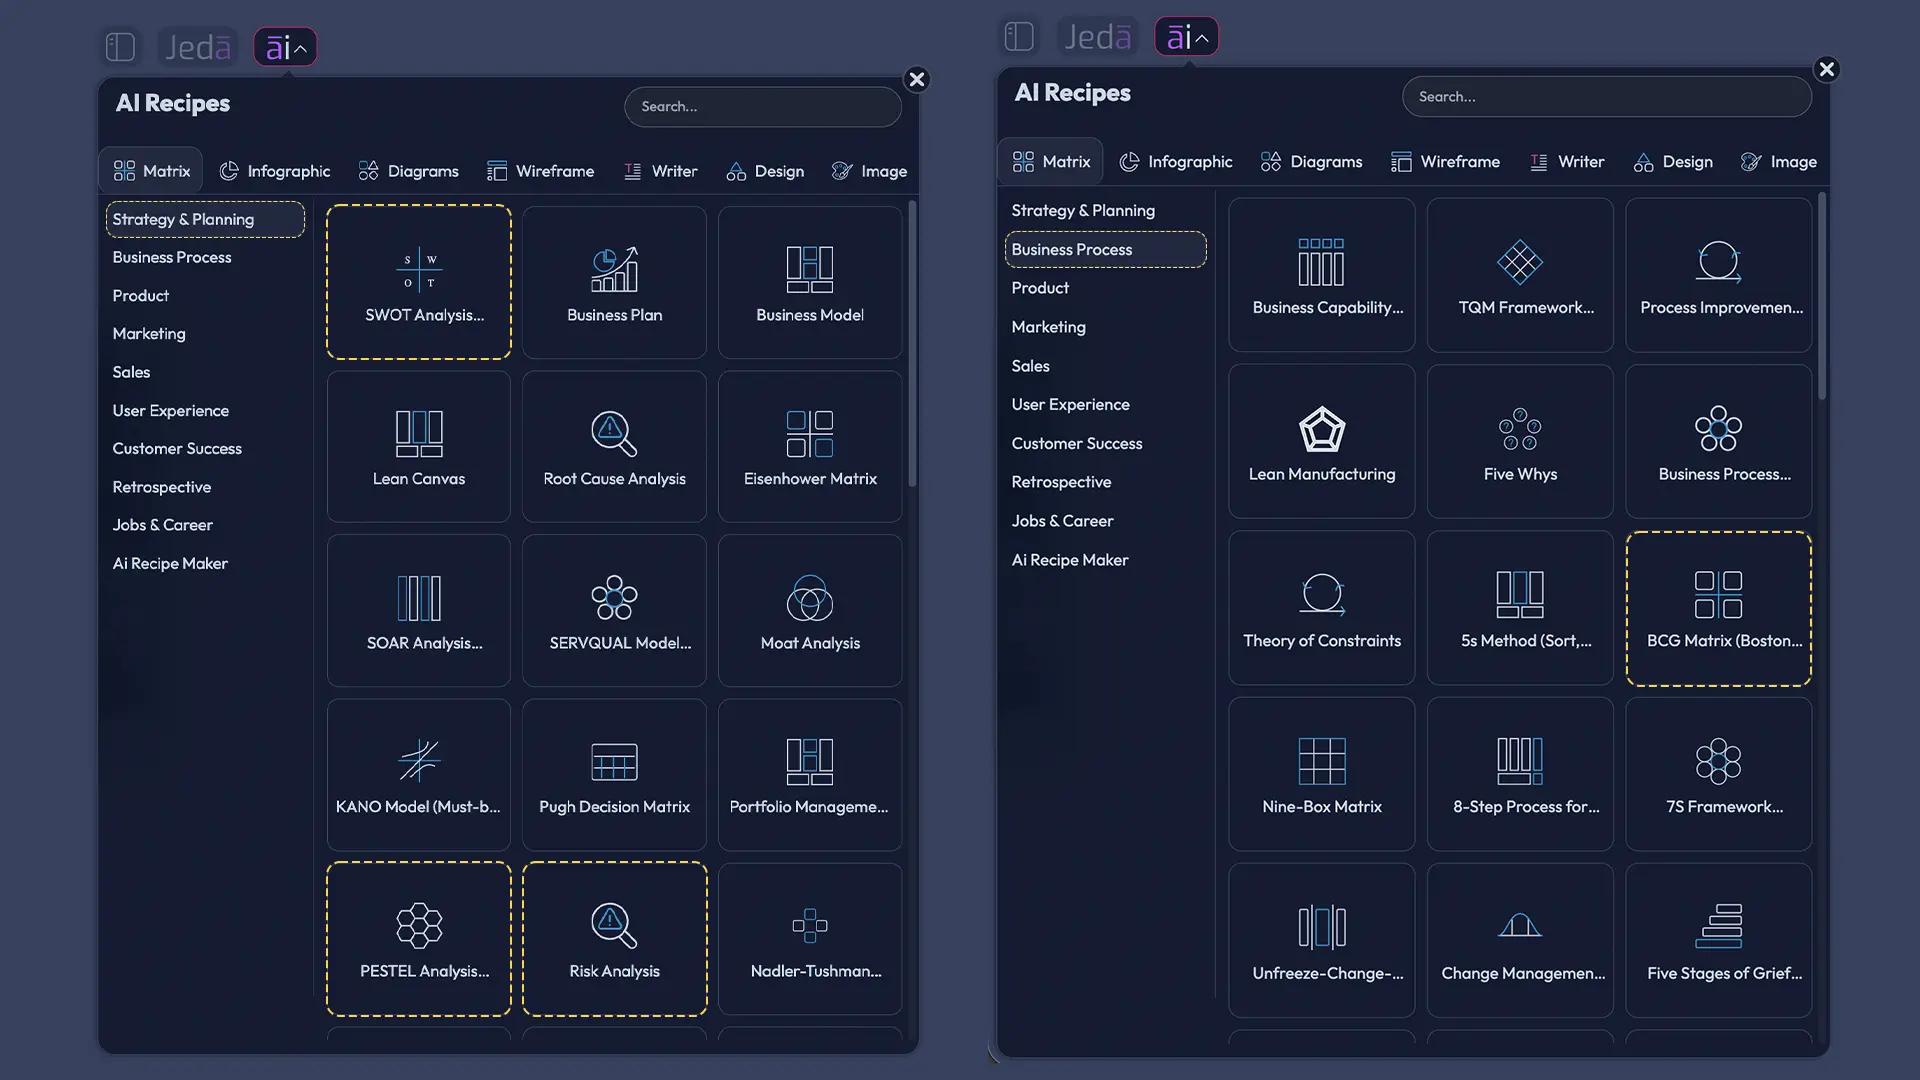Open the Wireframe tab in right panel

pyautogui.click(x=1445, y=162)
